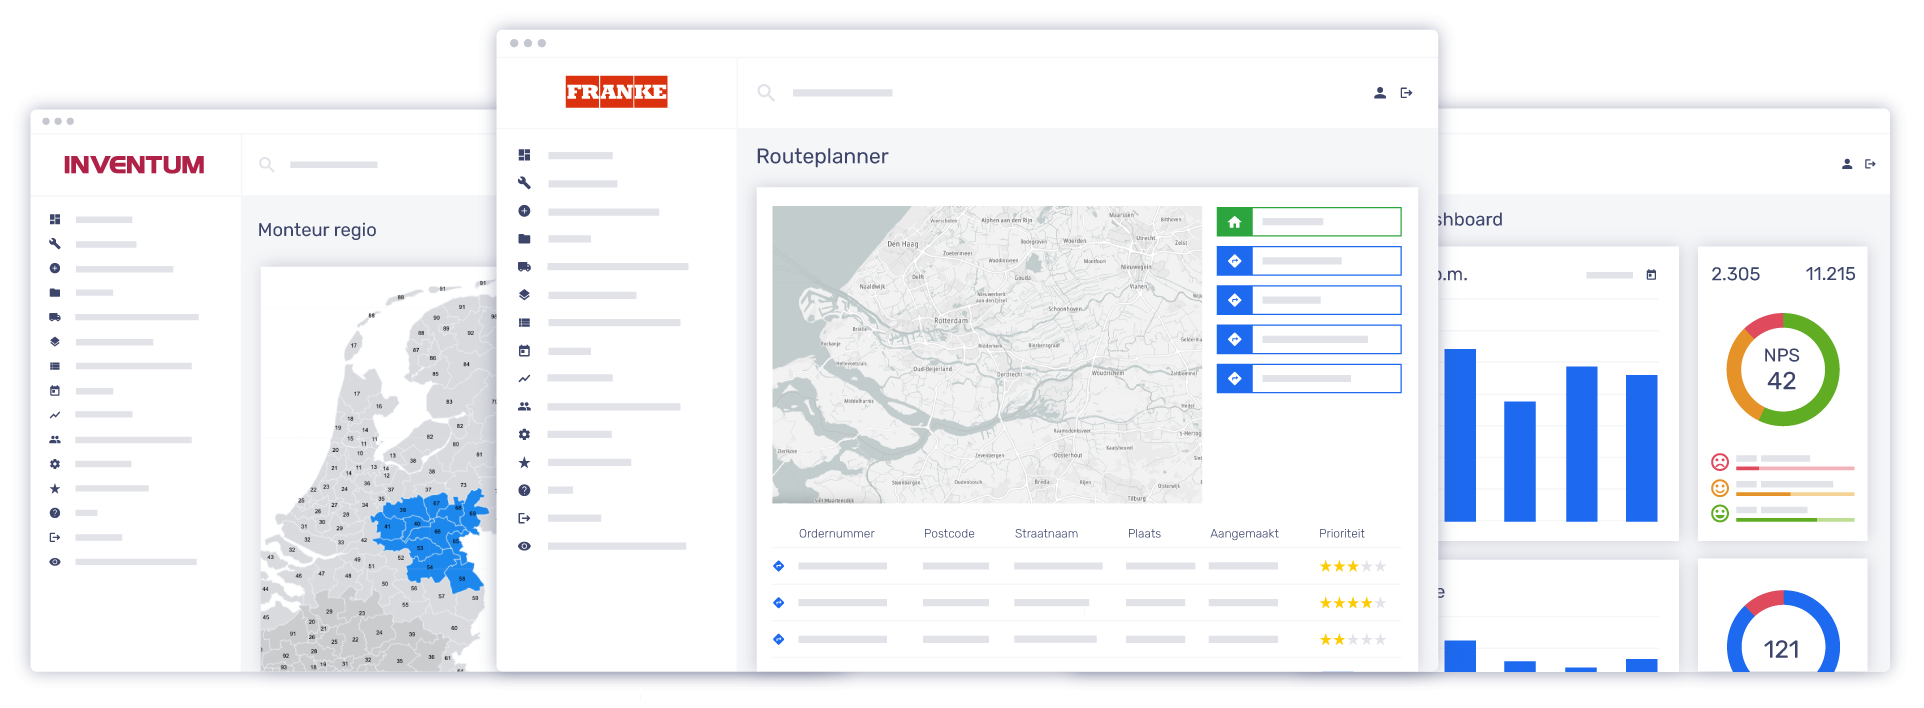Click the Franke logo

616,92
